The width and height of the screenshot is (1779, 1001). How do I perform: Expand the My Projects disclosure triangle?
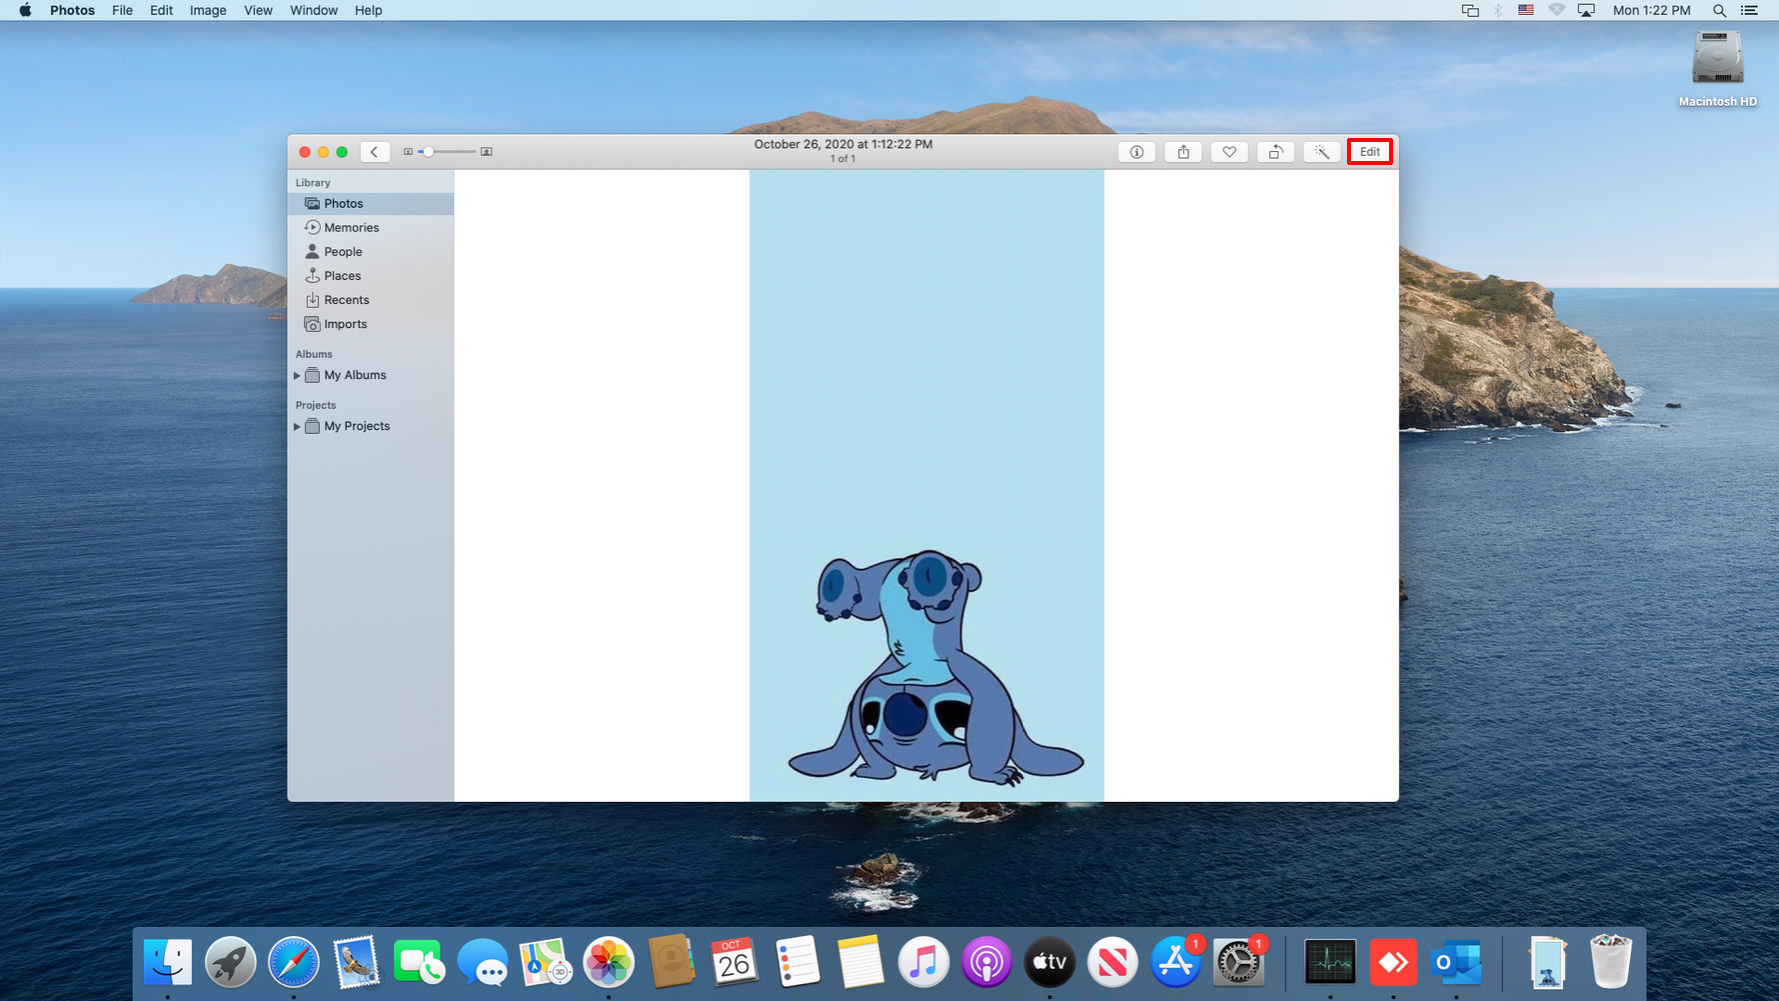point(297,427)
